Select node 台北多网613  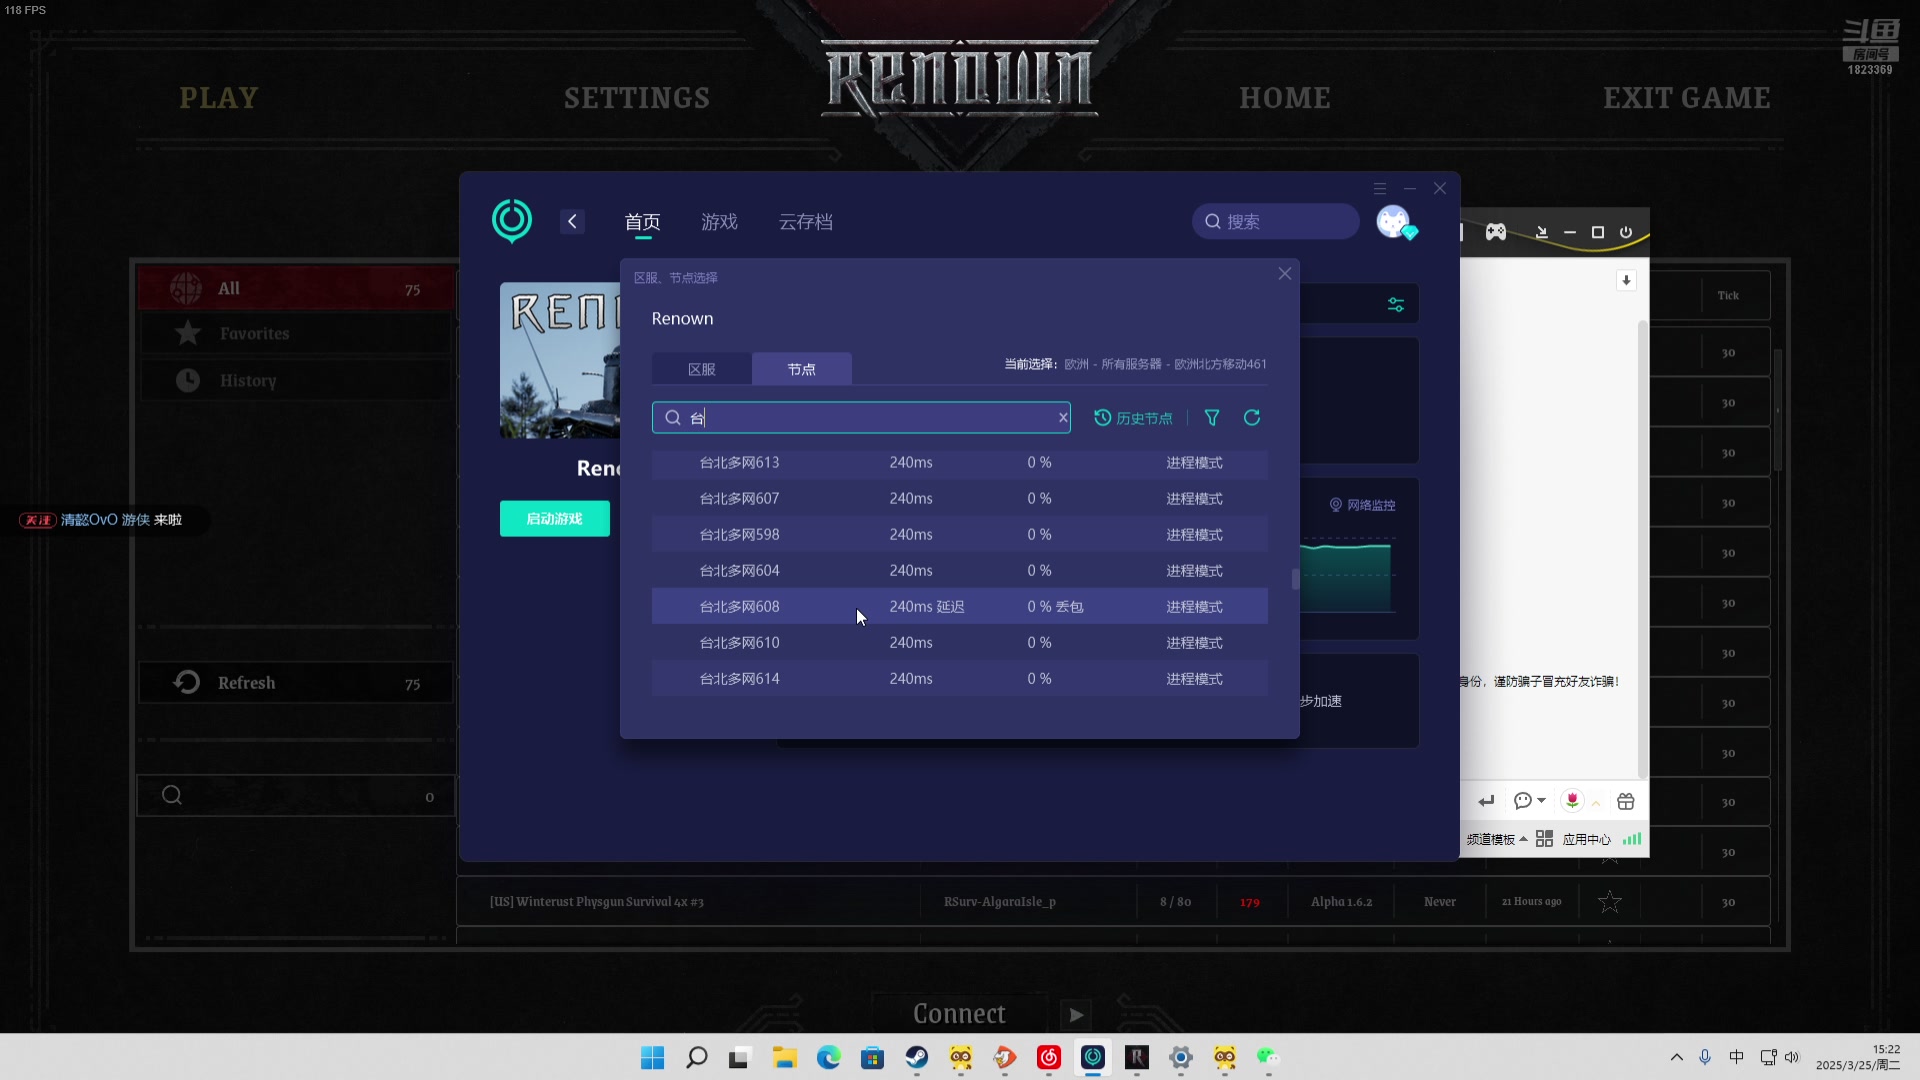click(960, 463)
